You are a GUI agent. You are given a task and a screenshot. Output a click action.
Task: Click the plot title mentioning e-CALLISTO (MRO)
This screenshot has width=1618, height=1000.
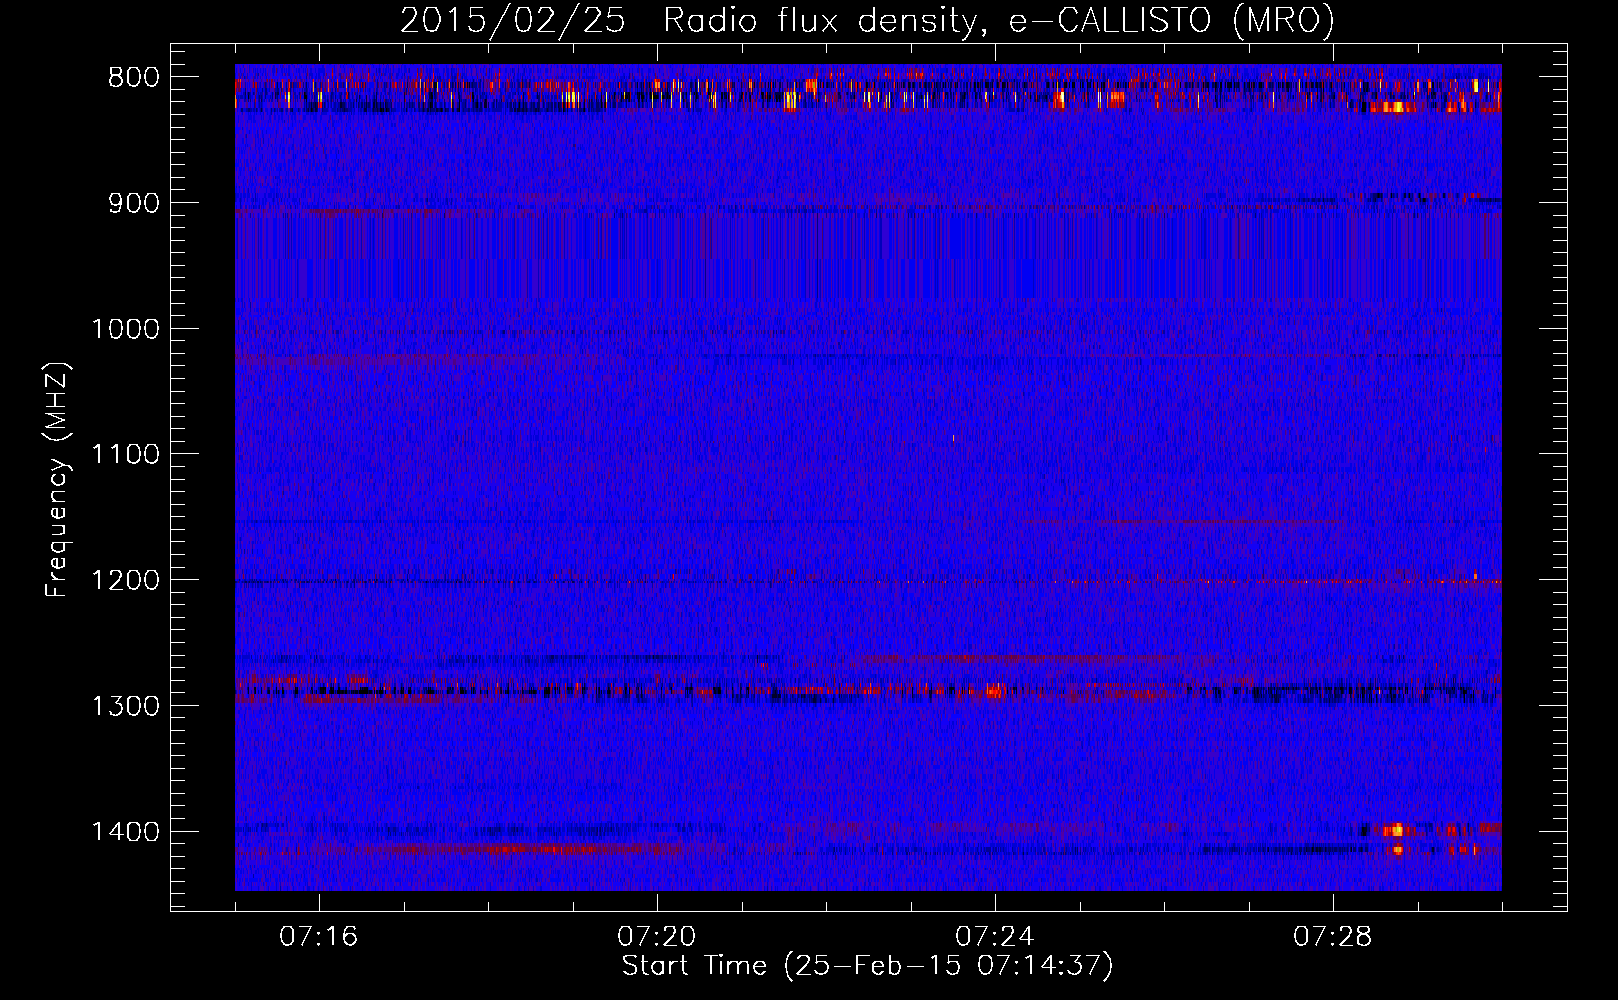(867, 21)
